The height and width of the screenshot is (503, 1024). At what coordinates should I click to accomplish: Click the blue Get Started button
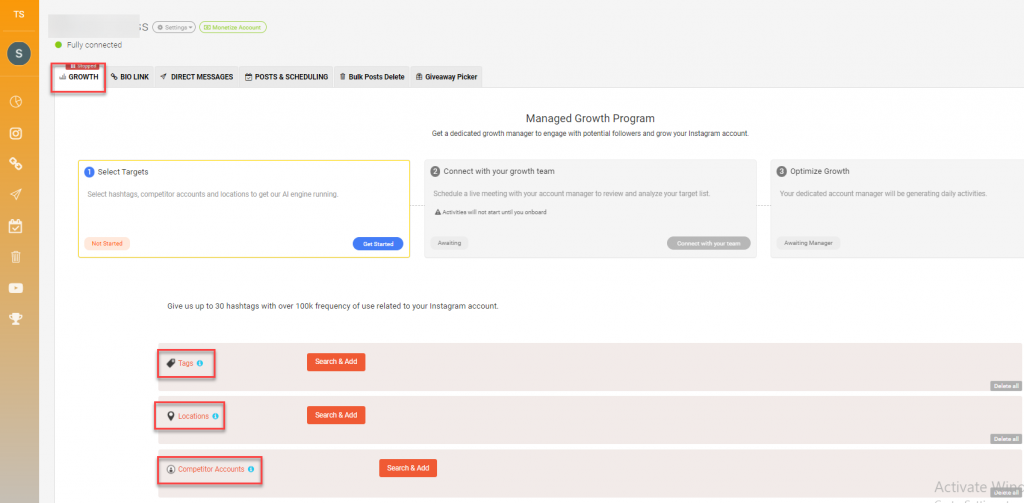pos(378,244)
